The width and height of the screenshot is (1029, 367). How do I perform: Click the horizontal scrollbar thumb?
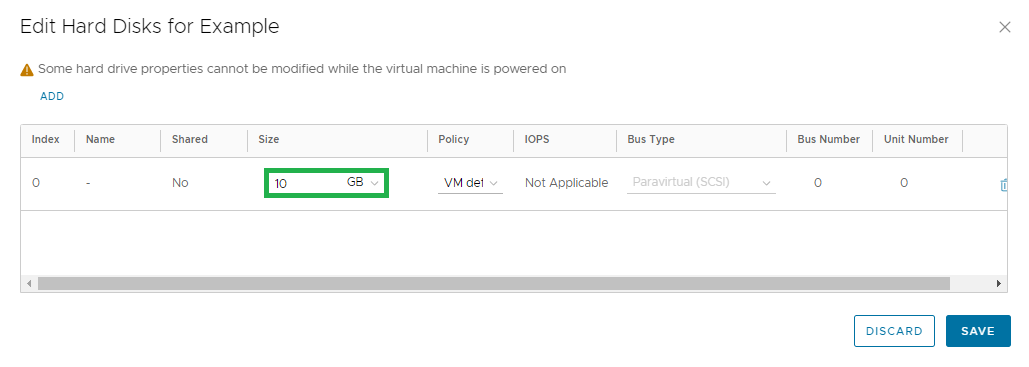[x=494, y=284]
